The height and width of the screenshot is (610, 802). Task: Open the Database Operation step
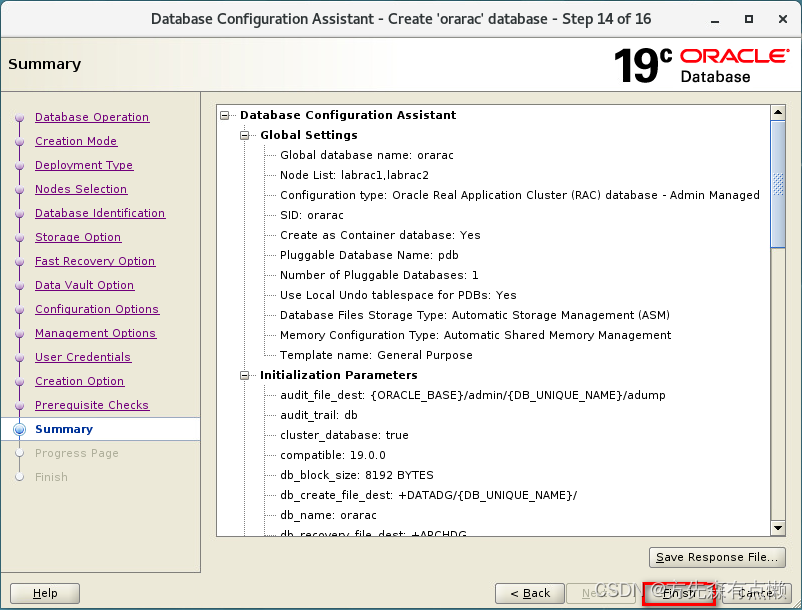pos(92,117)
